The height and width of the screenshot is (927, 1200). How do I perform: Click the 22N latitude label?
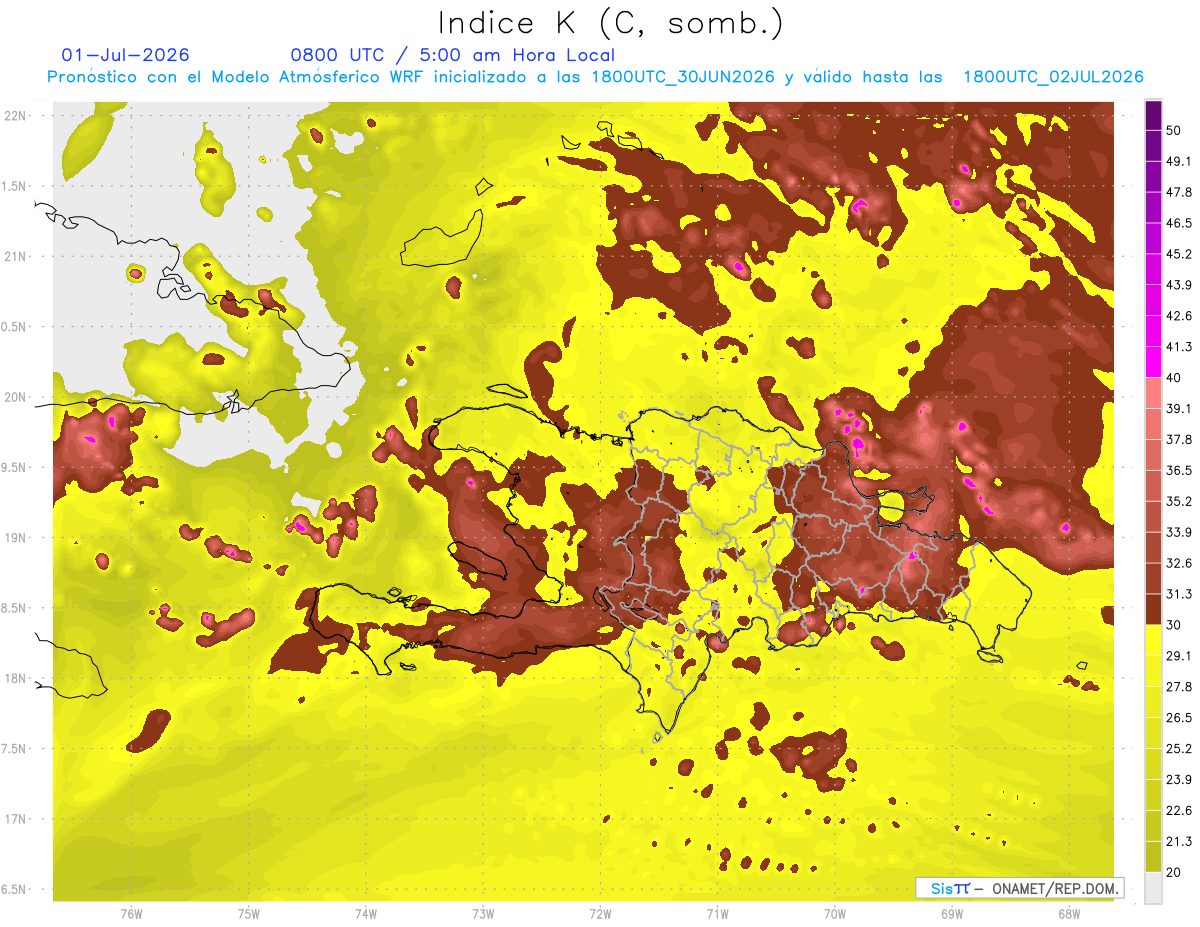(x=15, y=115)
